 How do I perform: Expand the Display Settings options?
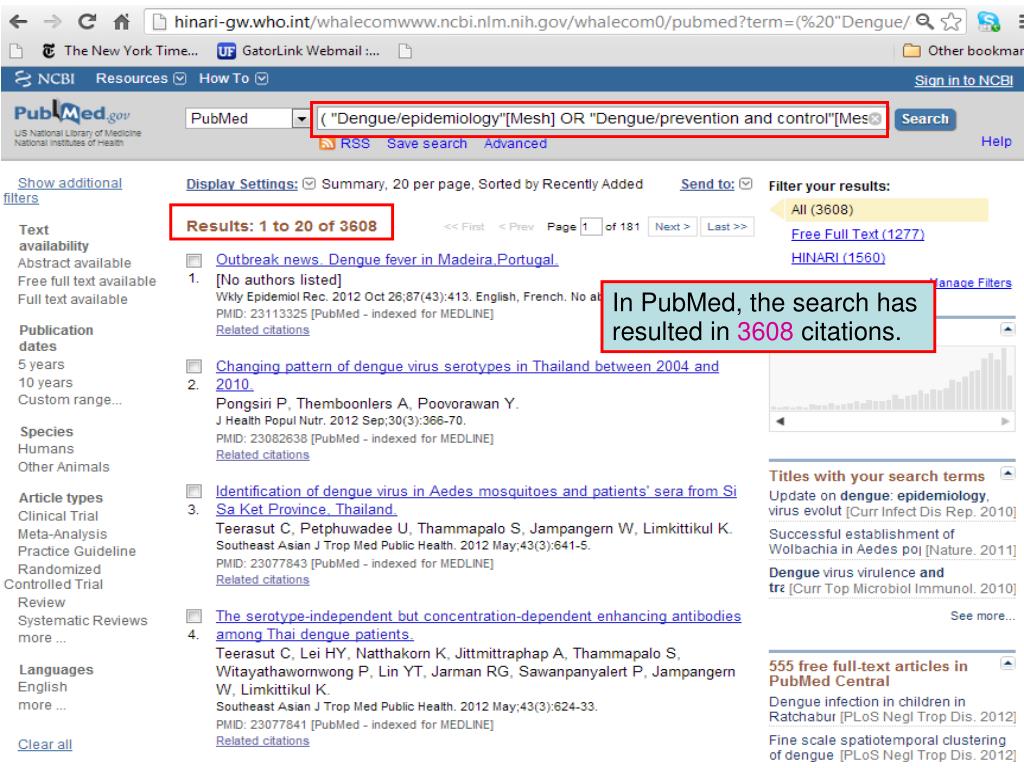pos(309,184)
